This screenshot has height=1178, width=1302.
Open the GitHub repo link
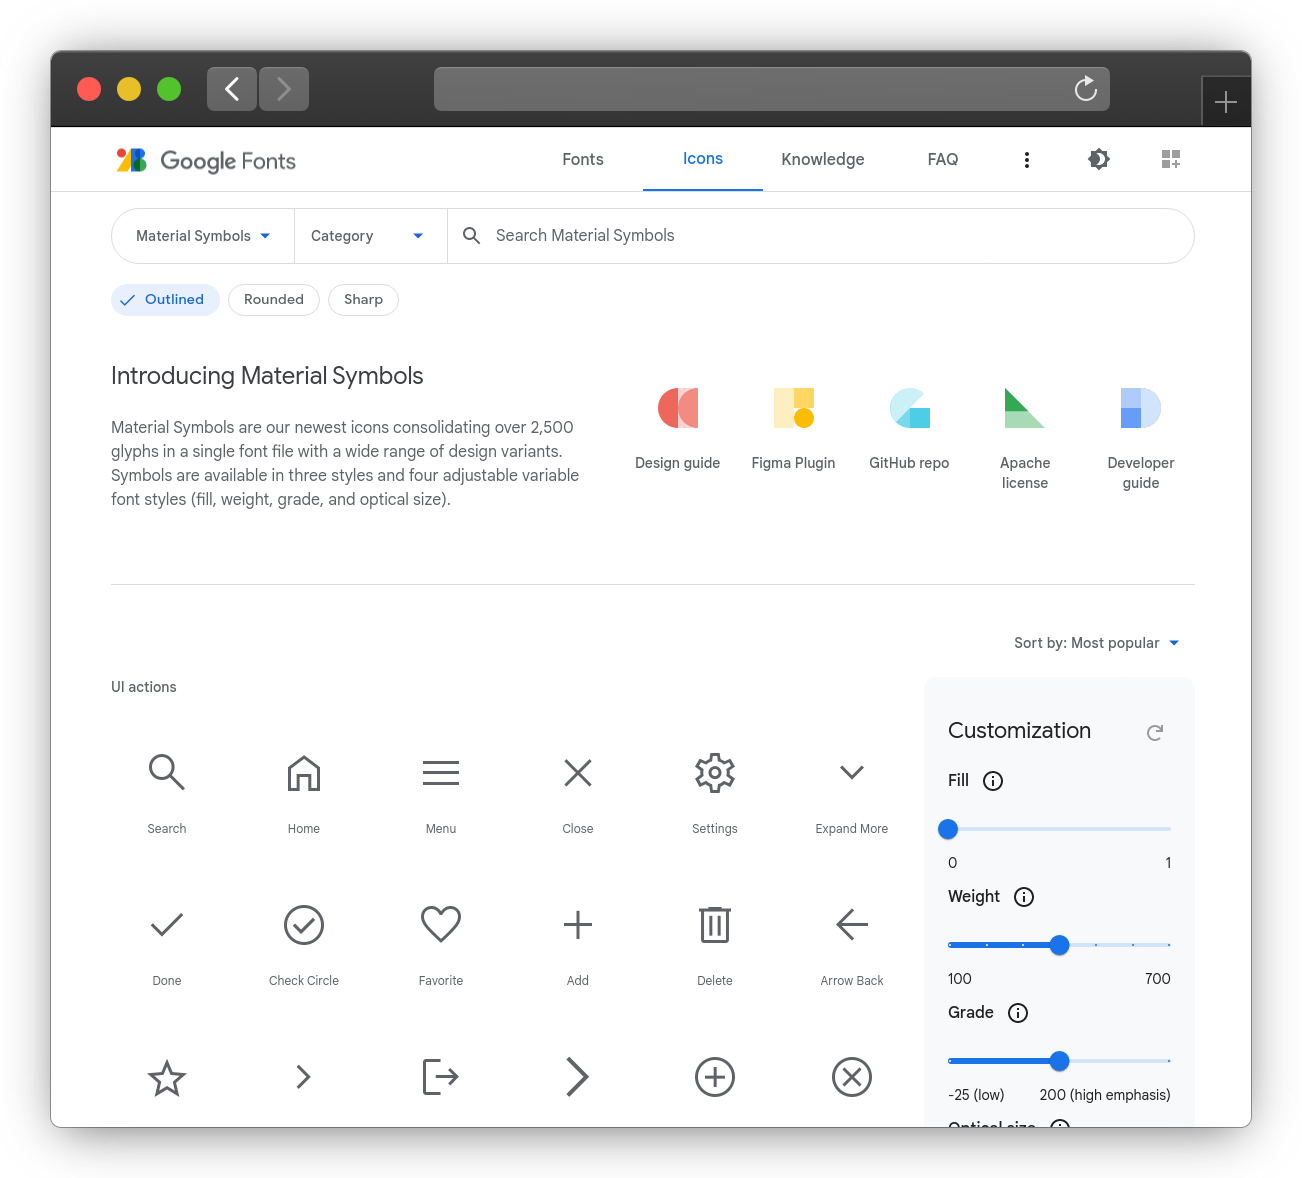[x=910, y=428]
